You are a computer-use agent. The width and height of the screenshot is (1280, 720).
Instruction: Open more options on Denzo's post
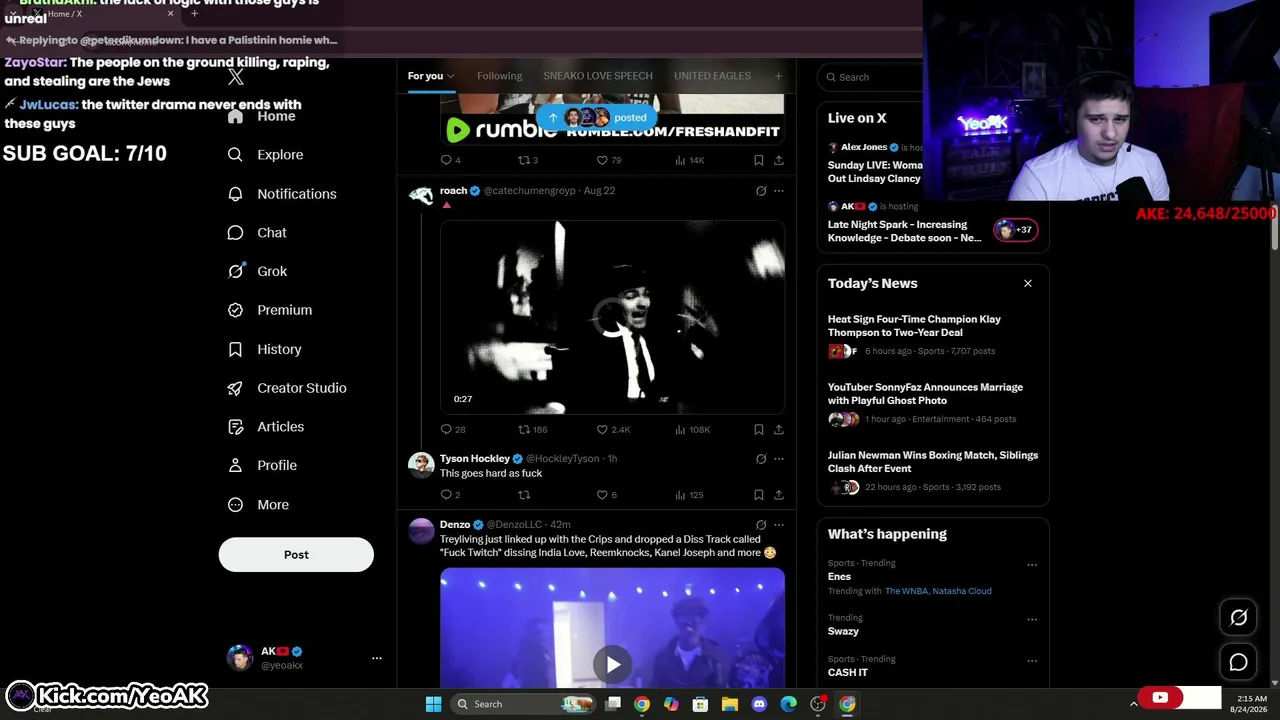[779, 524]
